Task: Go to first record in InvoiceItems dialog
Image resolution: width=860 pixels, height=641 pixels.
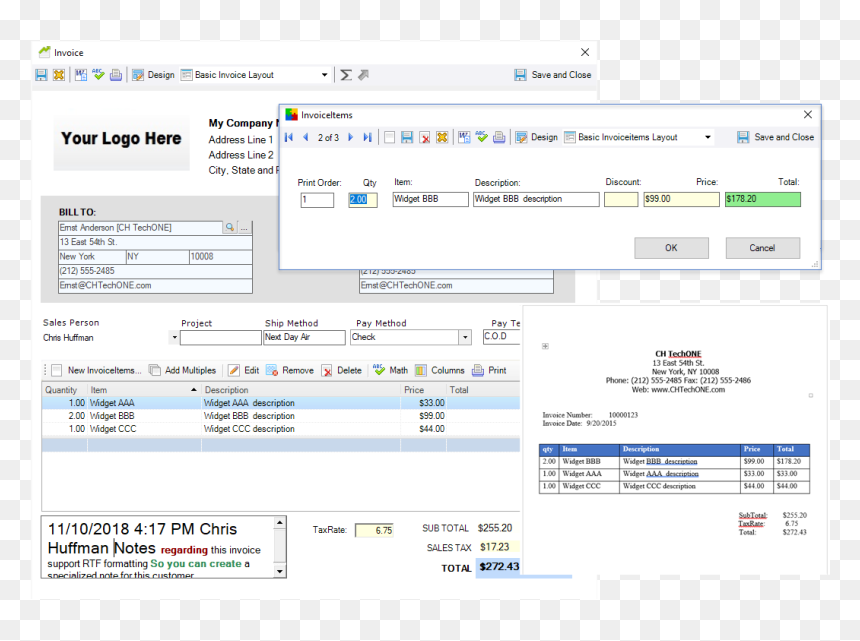Action: 289,137
